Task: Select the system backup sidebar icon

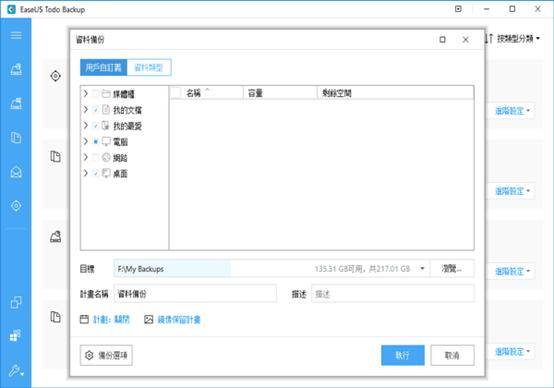Action: tap(16, 103)
